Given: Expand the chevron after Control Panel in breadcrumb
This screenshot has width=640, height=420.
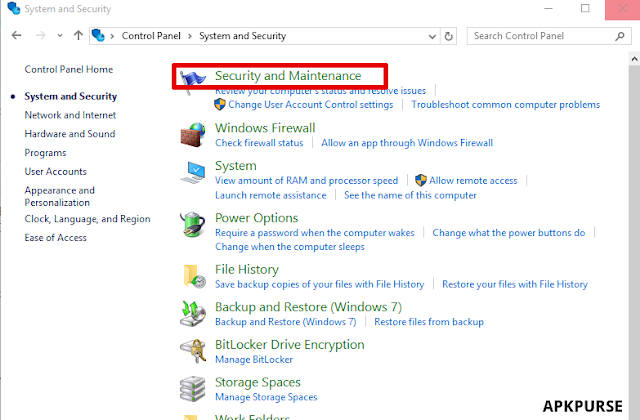Looking at the screenshot, I should pyautogui.click(x=190, y=36).
